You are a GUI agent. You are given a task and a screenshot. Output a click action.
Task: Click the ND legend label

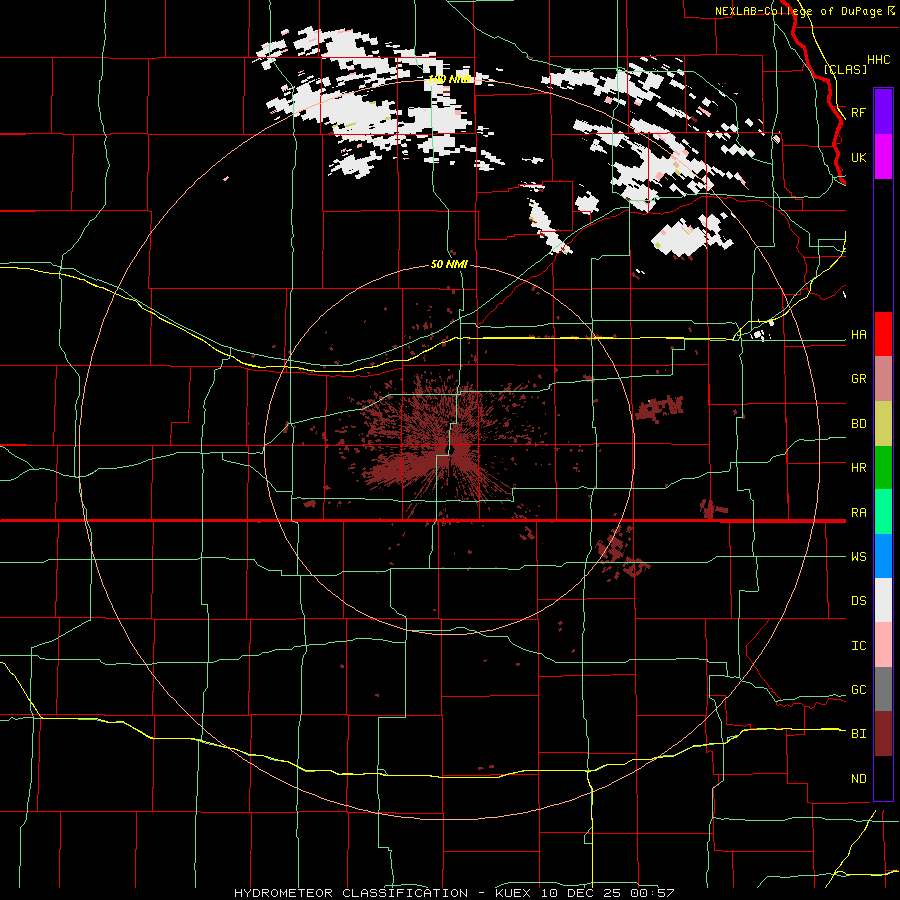(859, 778)
